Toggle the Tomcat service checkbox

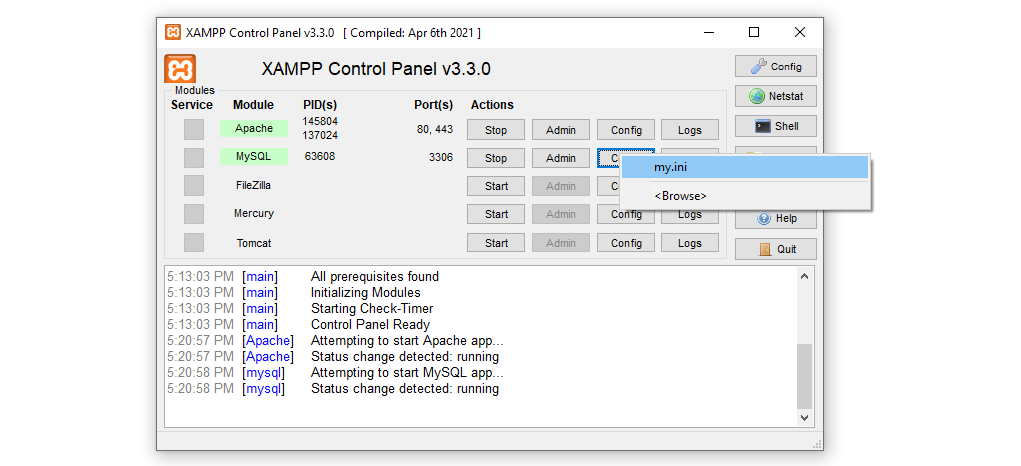(193, 243)
